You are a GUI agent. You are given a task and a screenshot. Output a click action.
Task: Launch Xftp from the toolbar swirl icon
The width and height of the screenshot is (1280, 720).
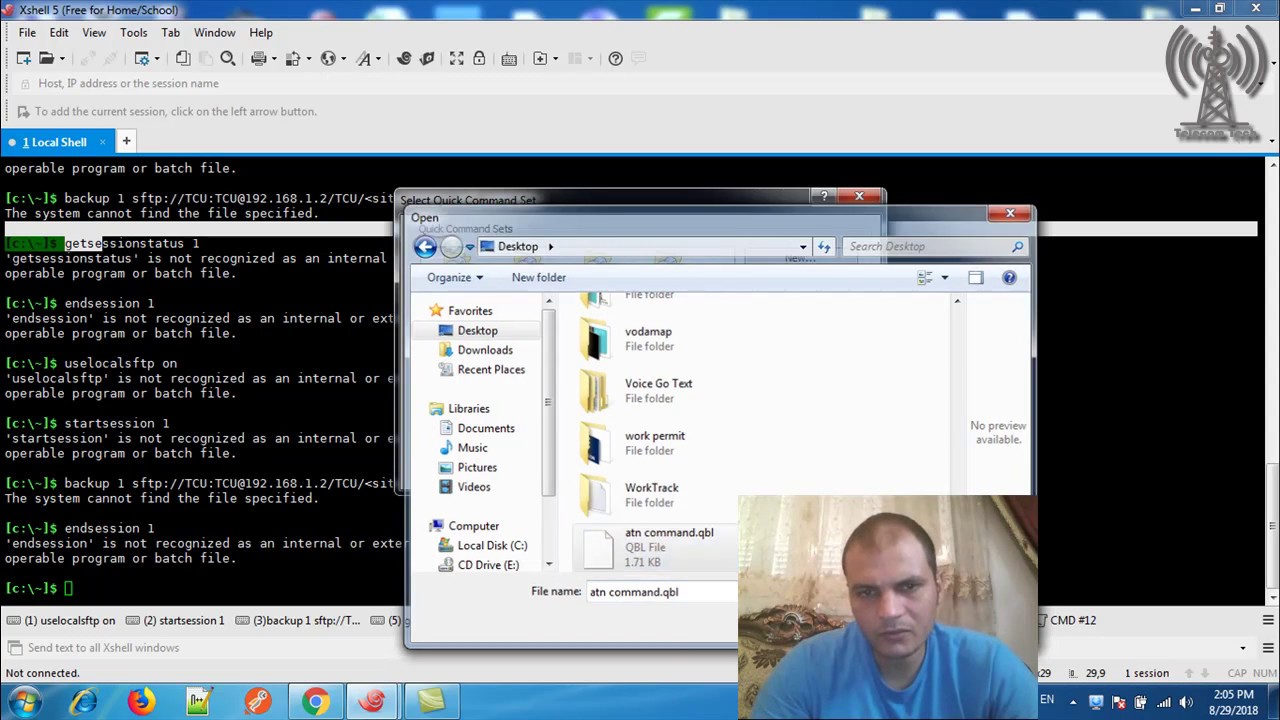(x=404, y=58)
